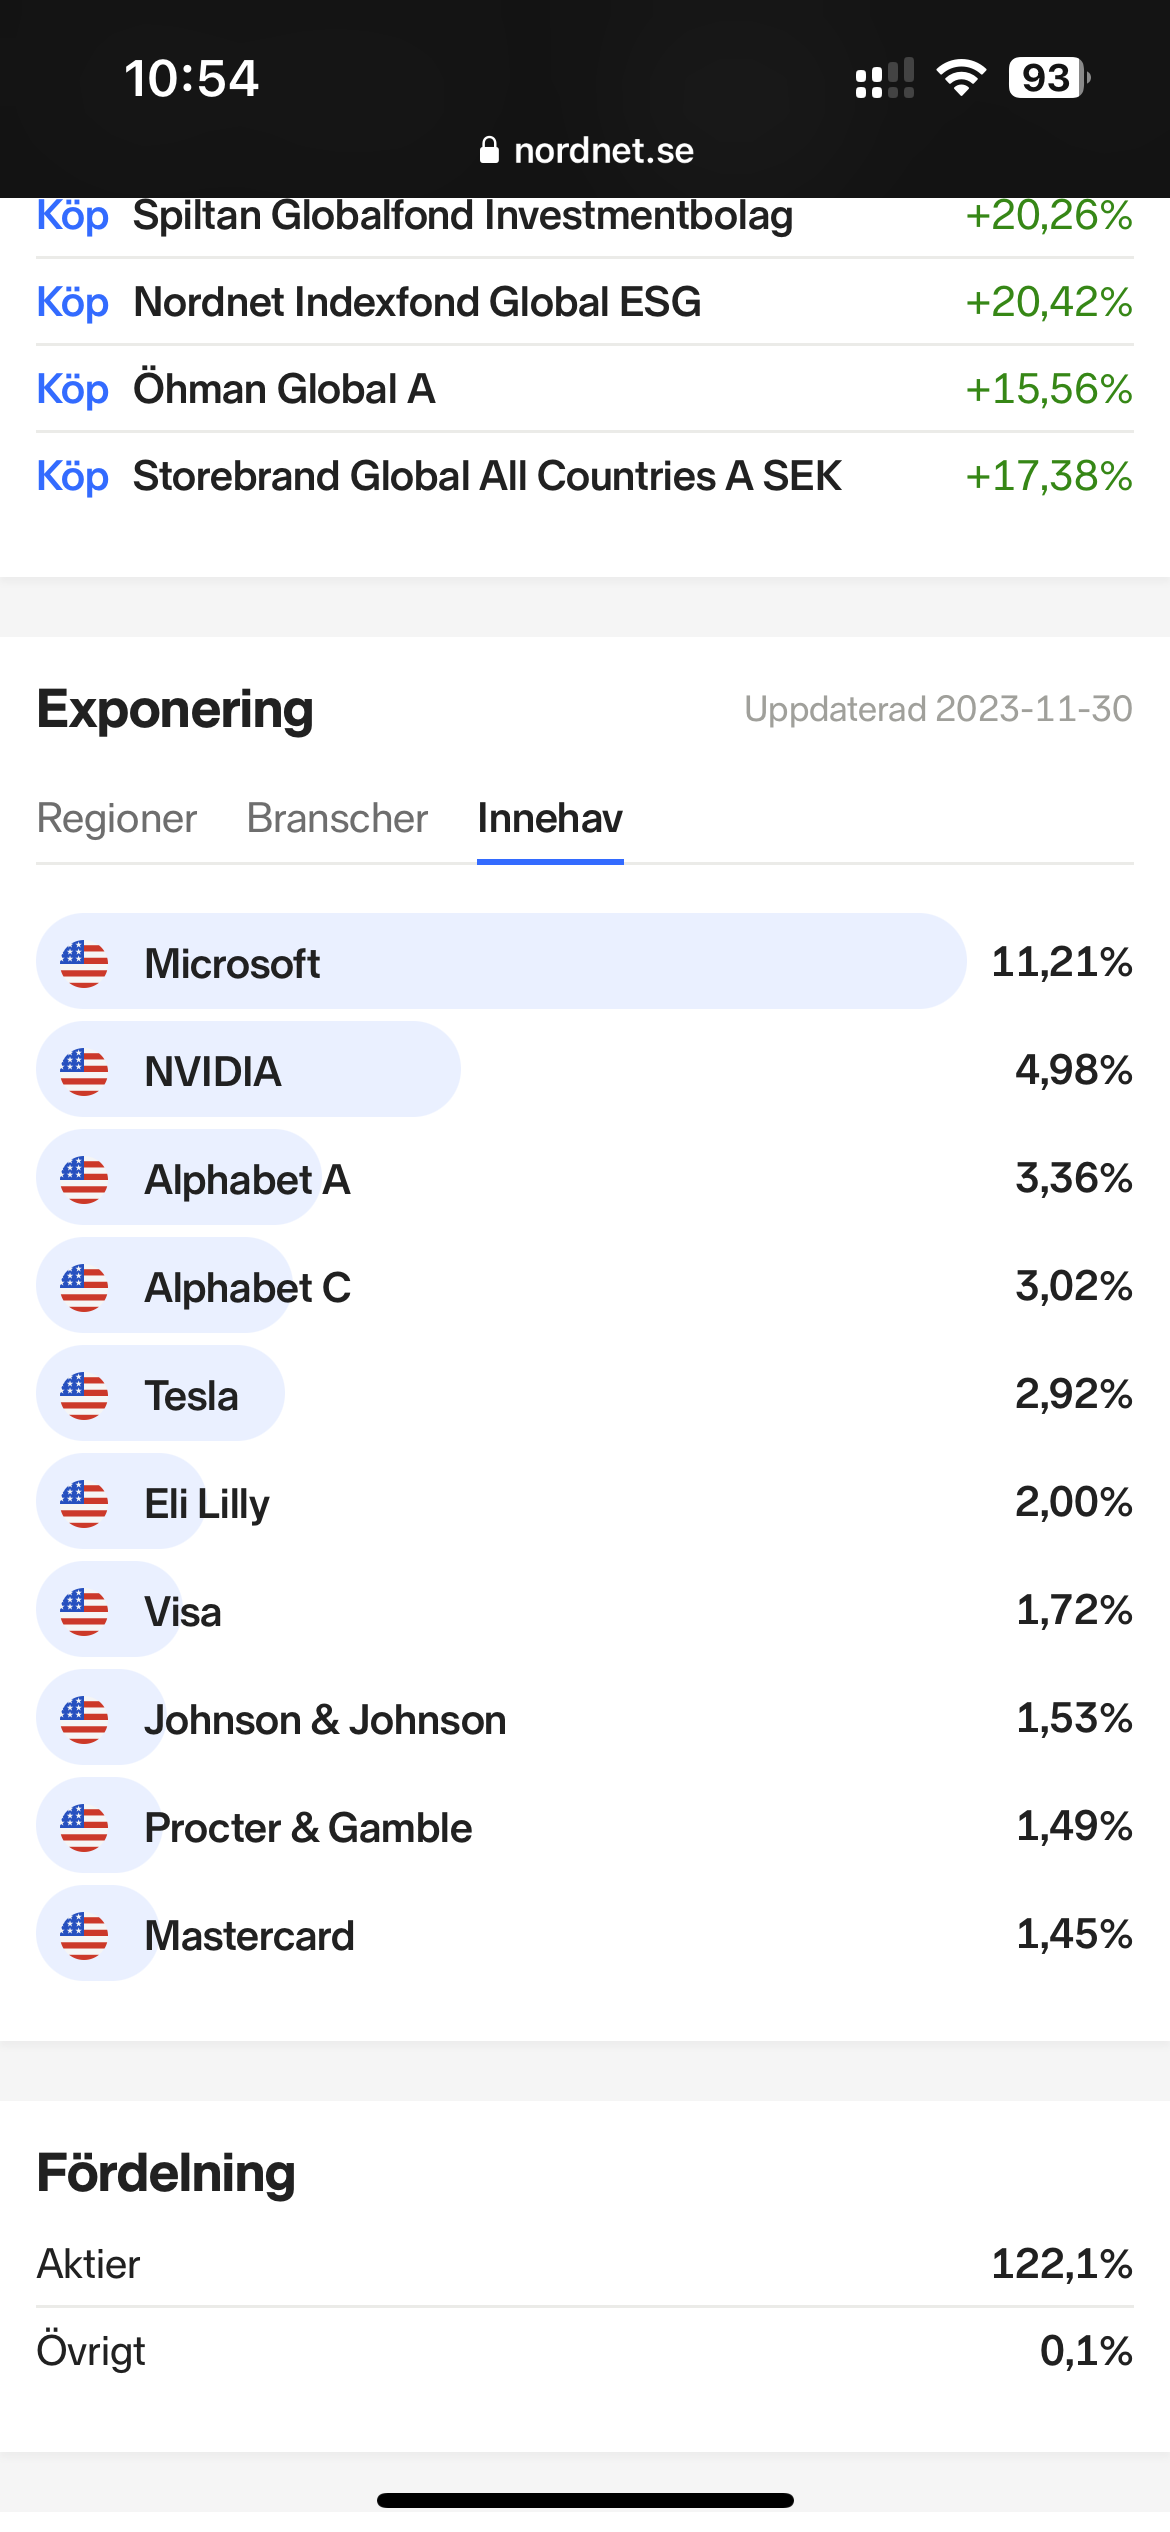This screenshot has height=2532, width=1170.
Task: Buy Storebrand Global All Countries A SEK
Action: coord(72,476)
